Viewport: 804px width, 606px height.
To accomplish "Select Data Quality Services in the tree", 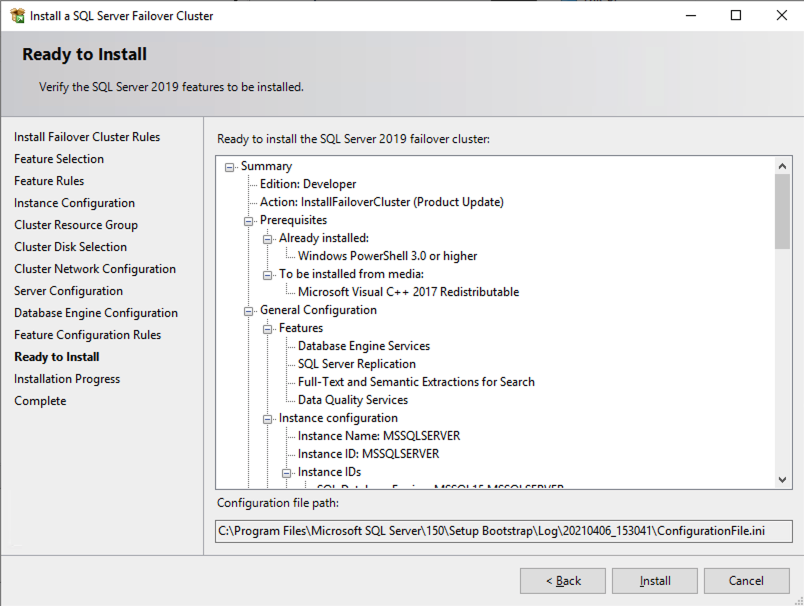I will 352,400.
